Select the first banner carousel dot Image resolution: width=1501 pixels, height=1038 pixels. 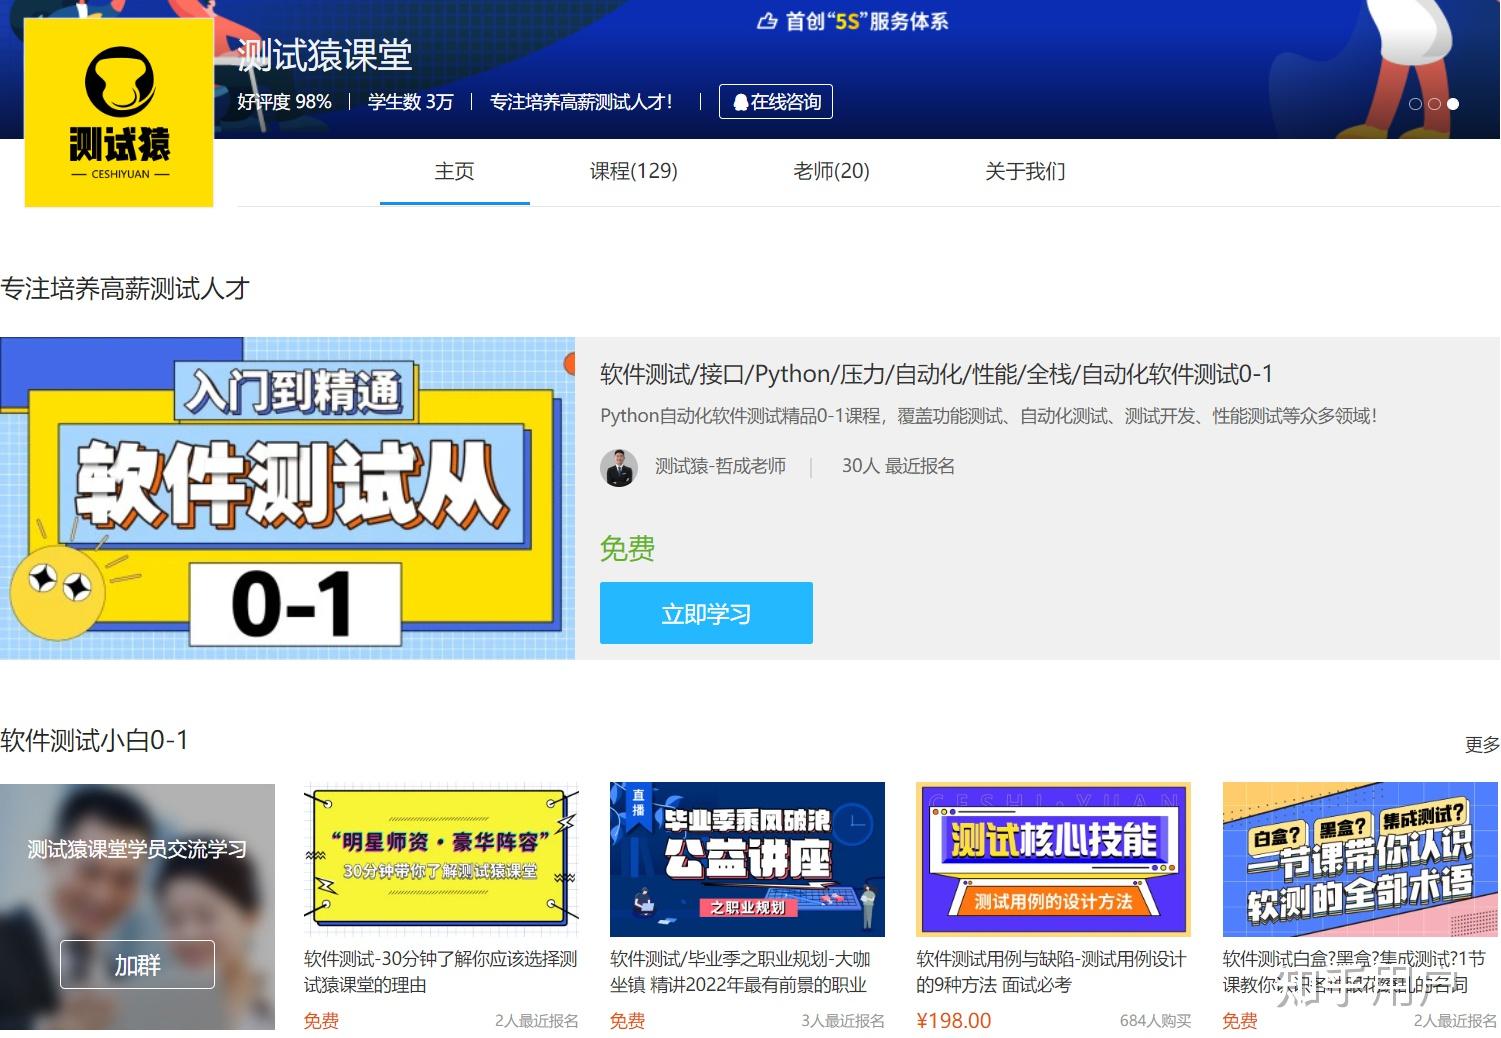pyautogui.click(x=1415, y=104)
